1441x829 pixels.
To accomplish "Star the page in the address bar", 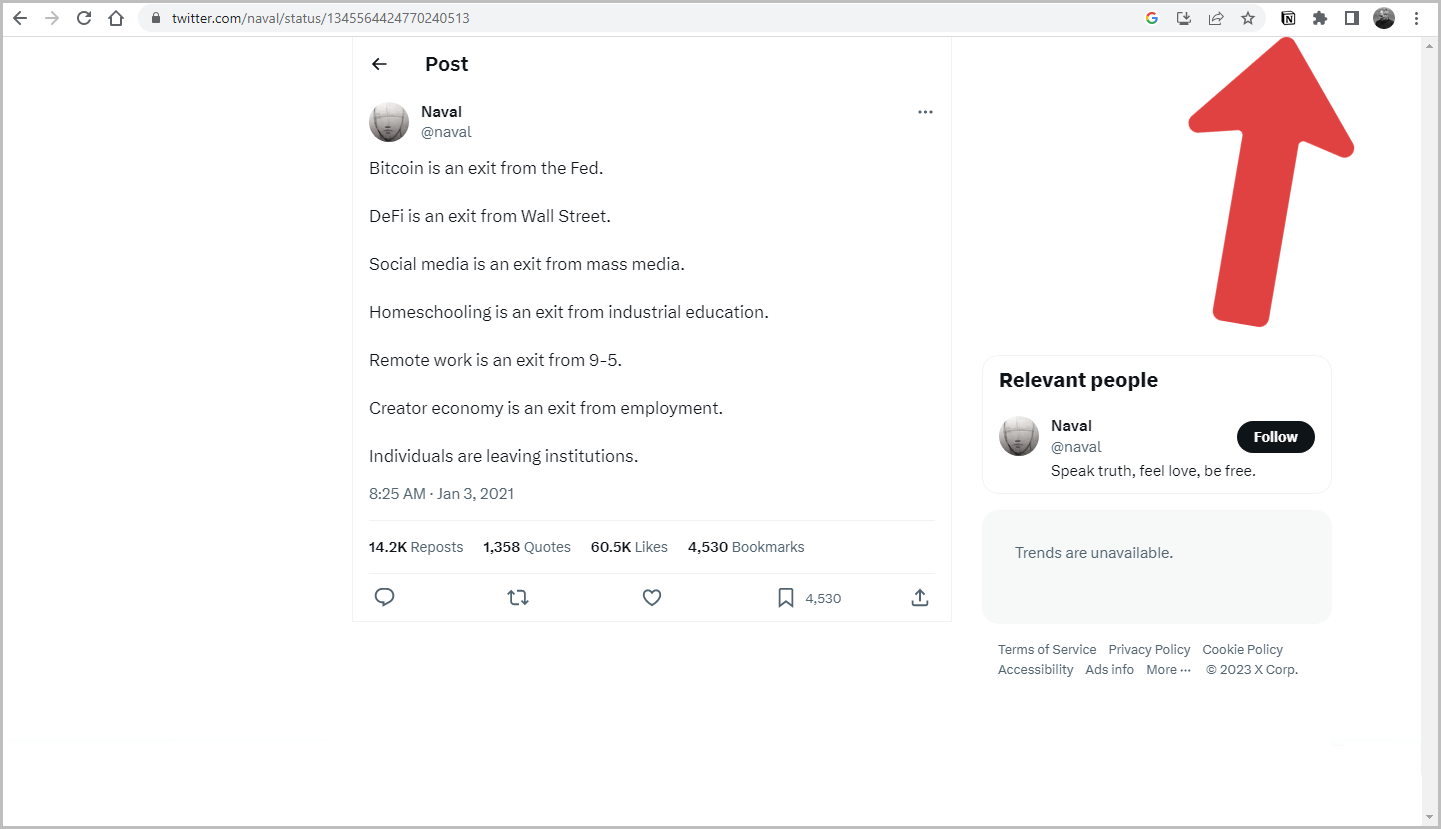I will [1248, 18].
